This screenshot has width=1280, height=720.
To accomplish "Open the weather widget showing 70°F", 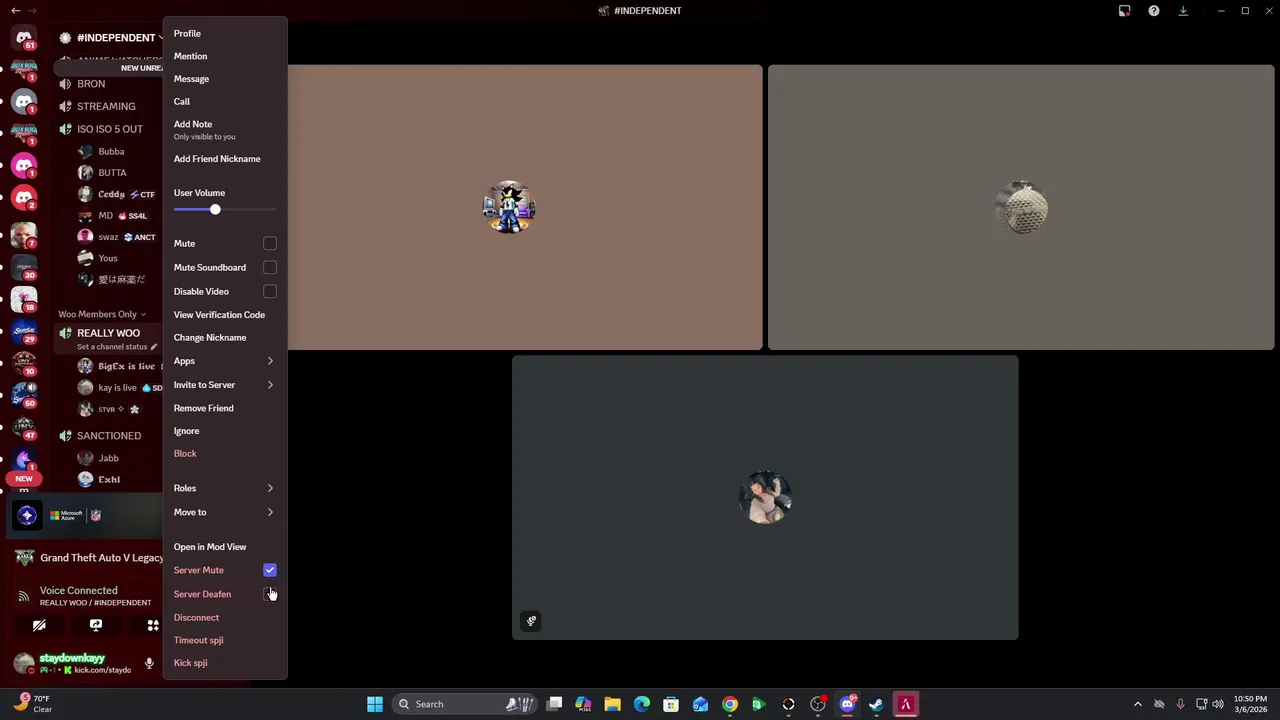I will click(32, 704).
